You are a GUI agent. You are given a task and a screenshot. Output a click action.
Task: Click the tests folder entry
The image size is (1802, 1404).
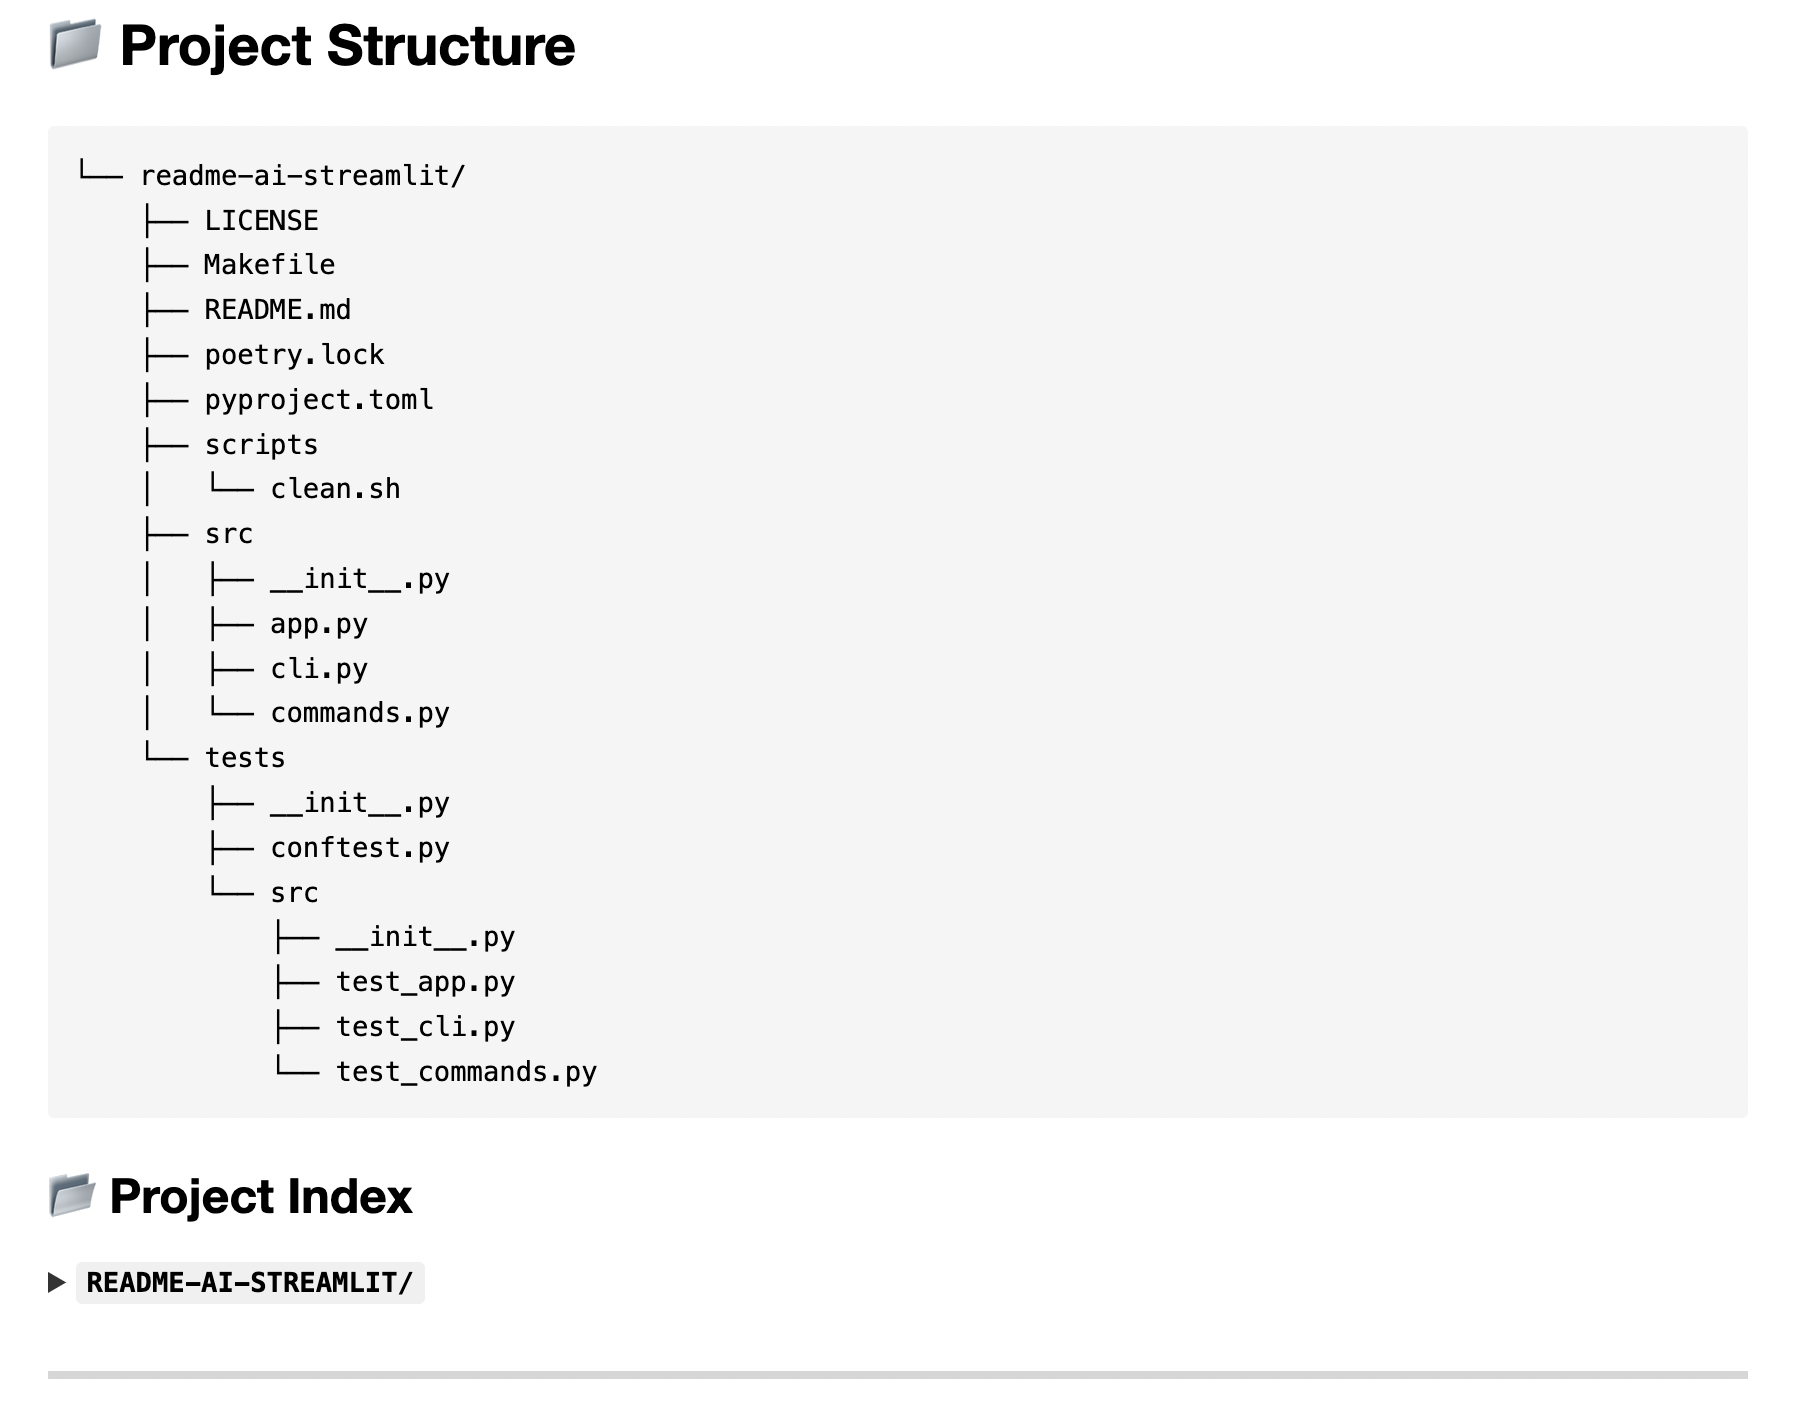245,758
